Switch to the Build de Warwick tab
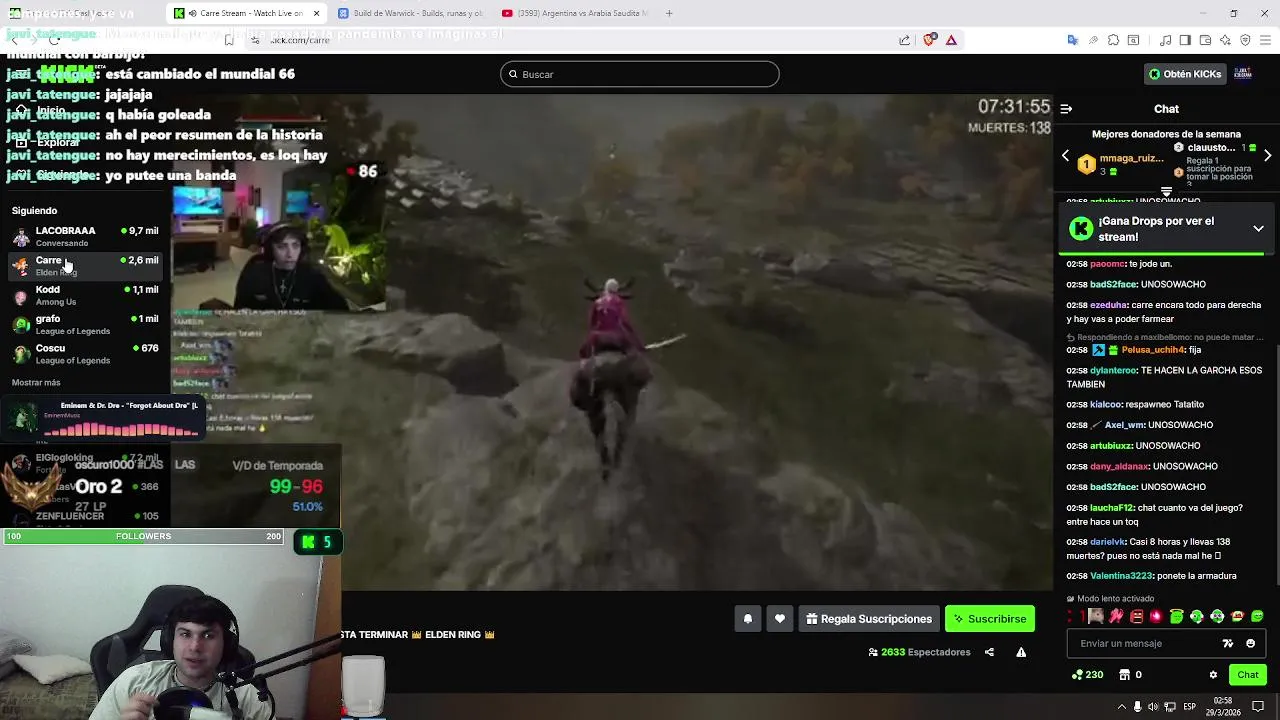Image resolution: width=1280 pixels, height=720 pixels. pyautogui.click(x=410, y=13)
